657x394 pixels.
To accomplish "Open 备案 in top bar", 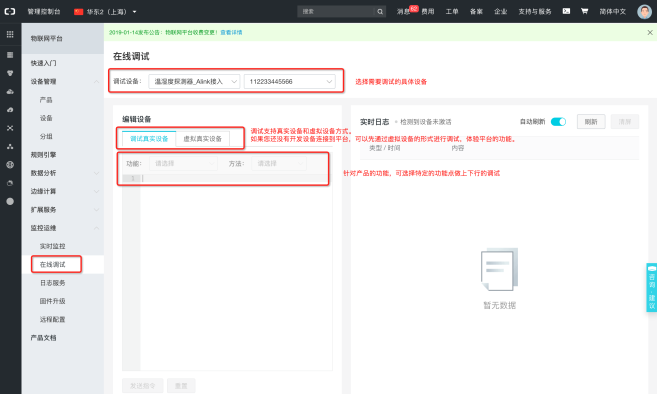I will point(476,12).
